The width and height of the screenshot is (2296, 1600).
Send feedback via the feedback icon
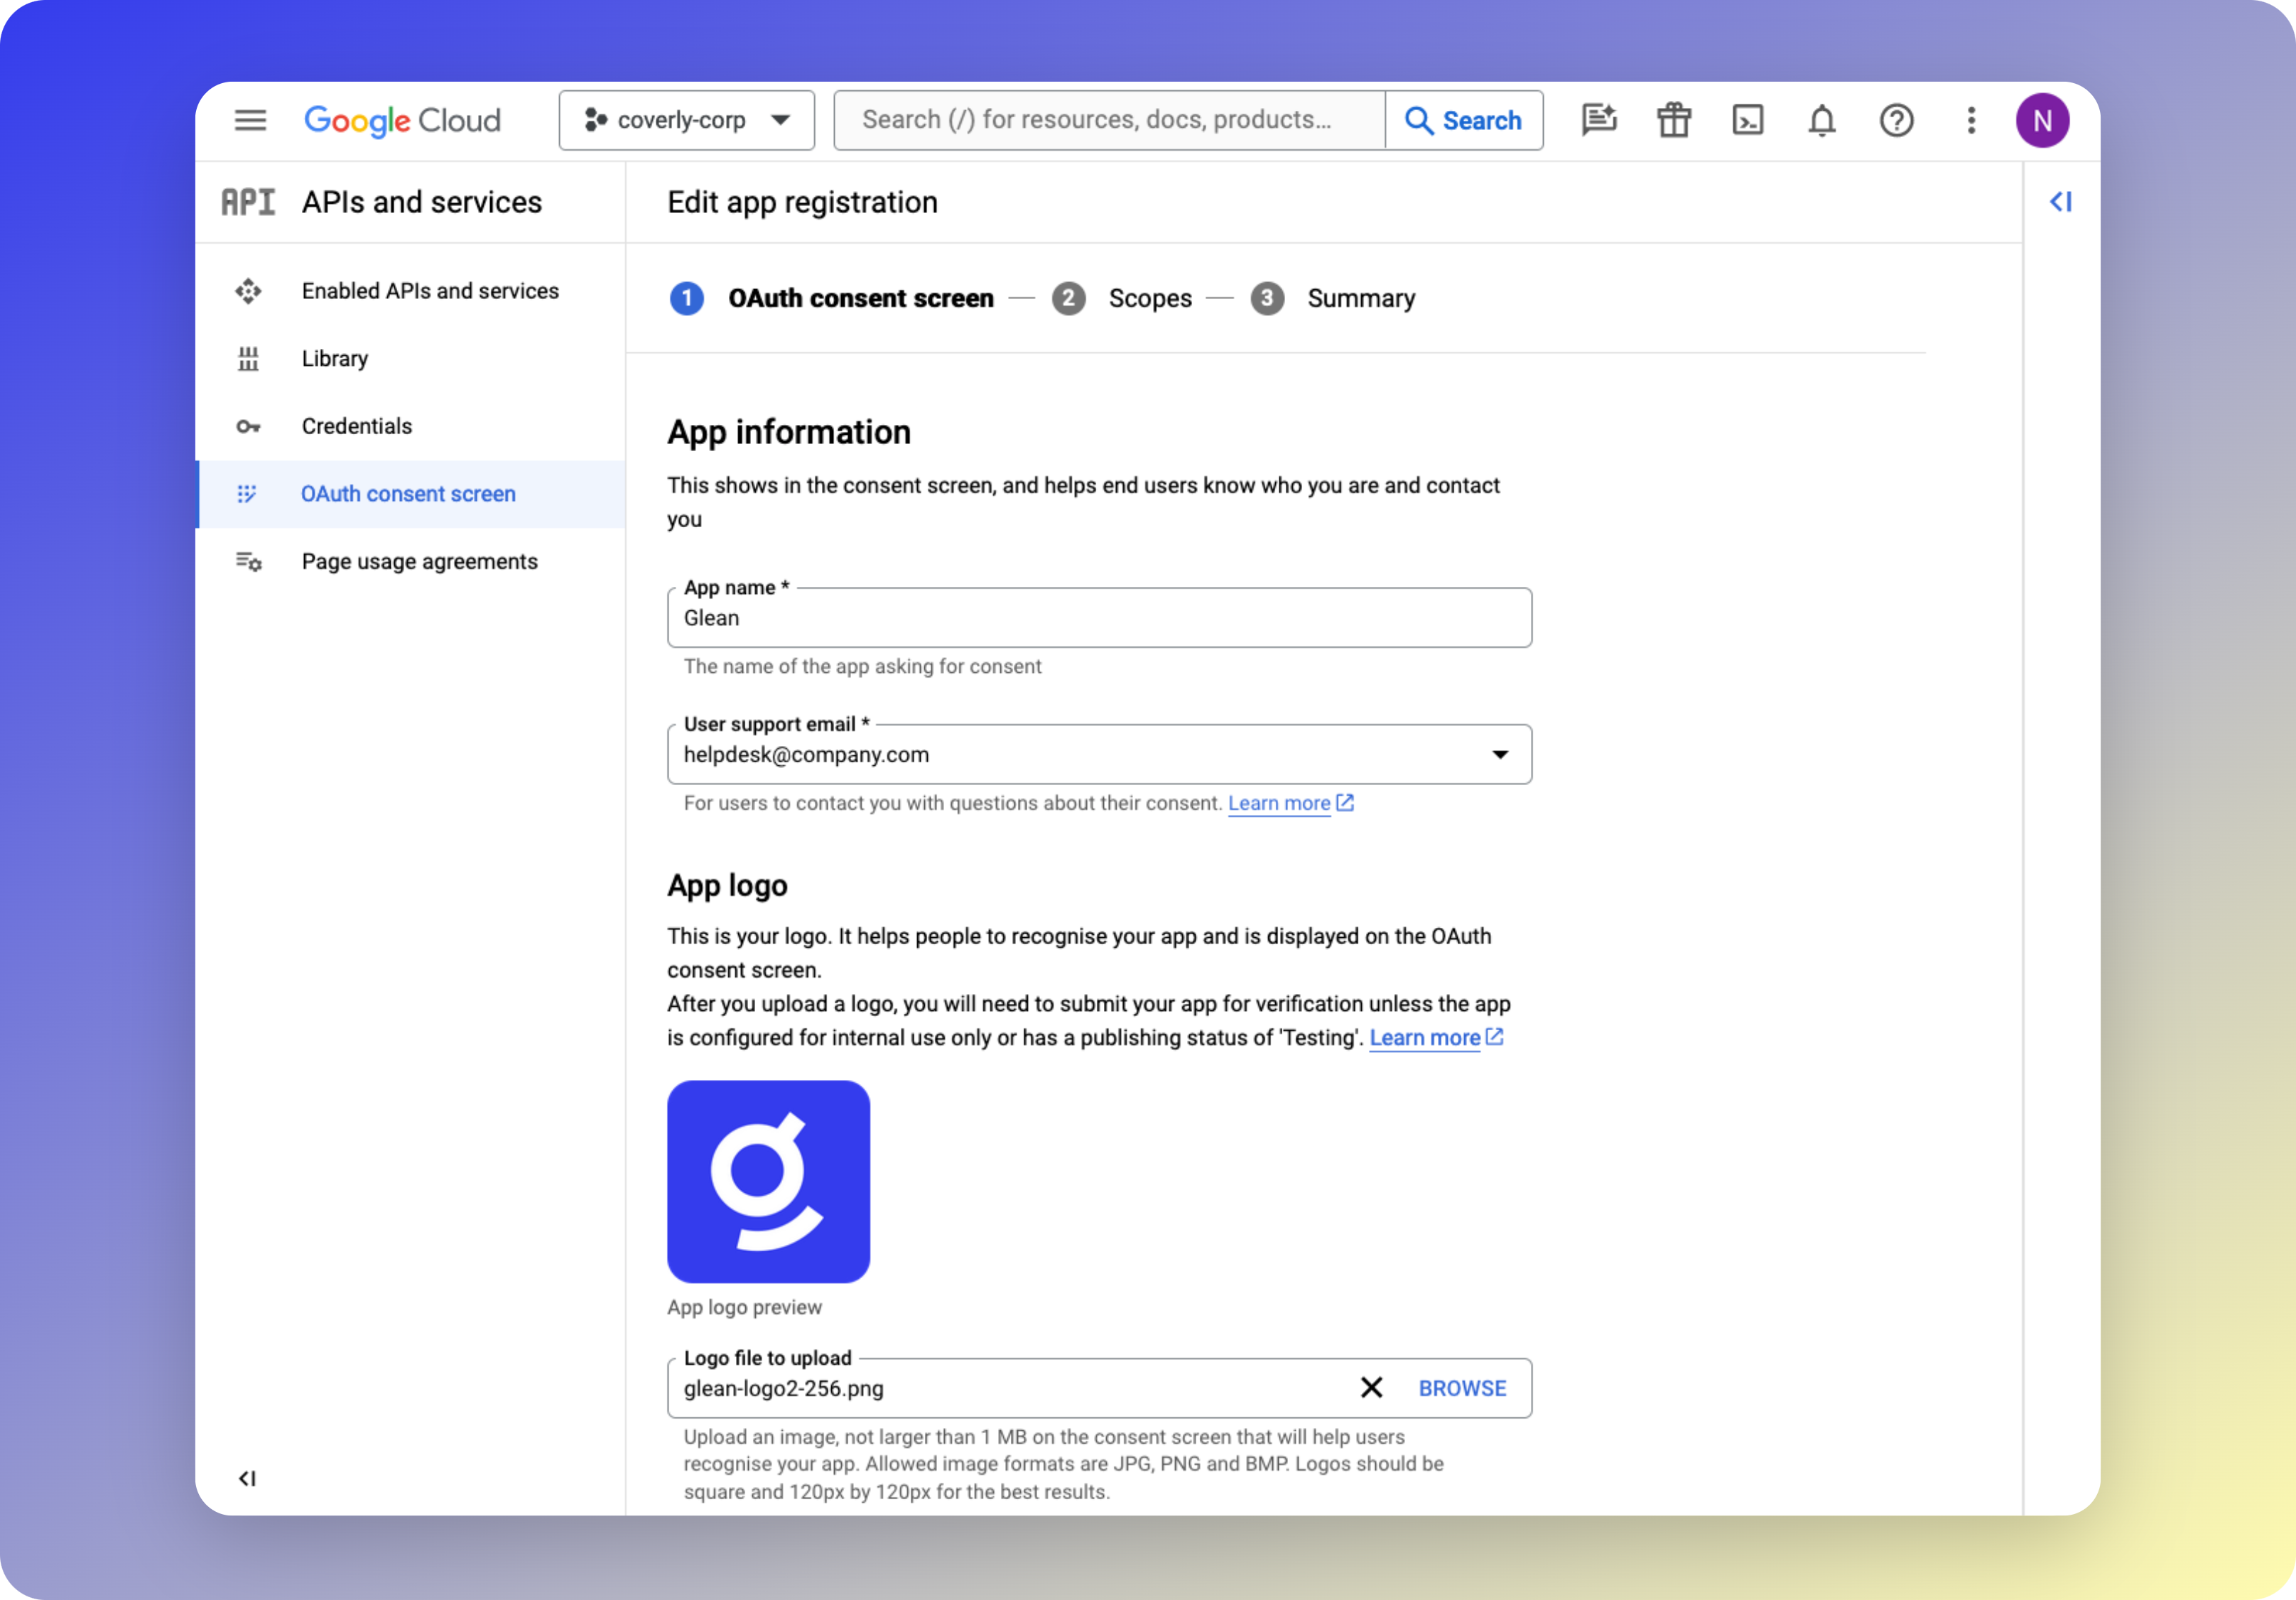coord(1599,120)
